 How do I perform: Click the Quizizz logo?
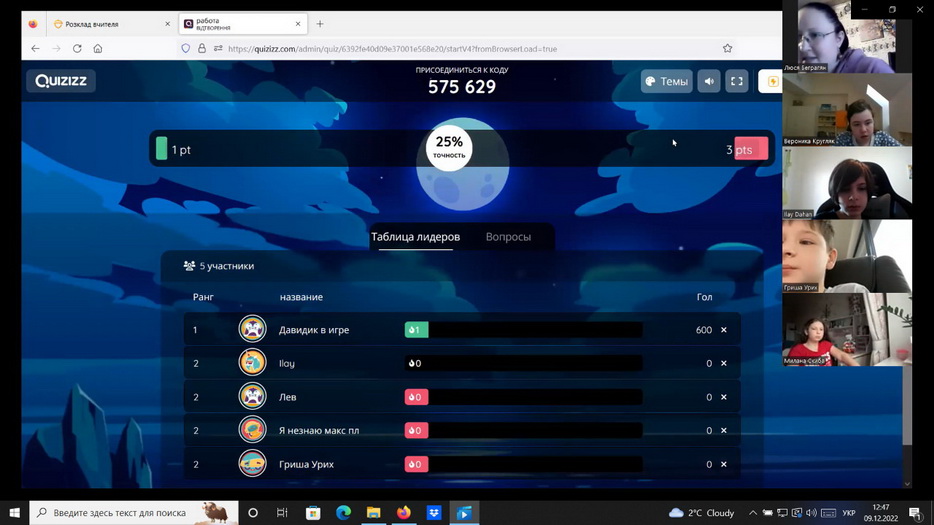coord(61,81)
